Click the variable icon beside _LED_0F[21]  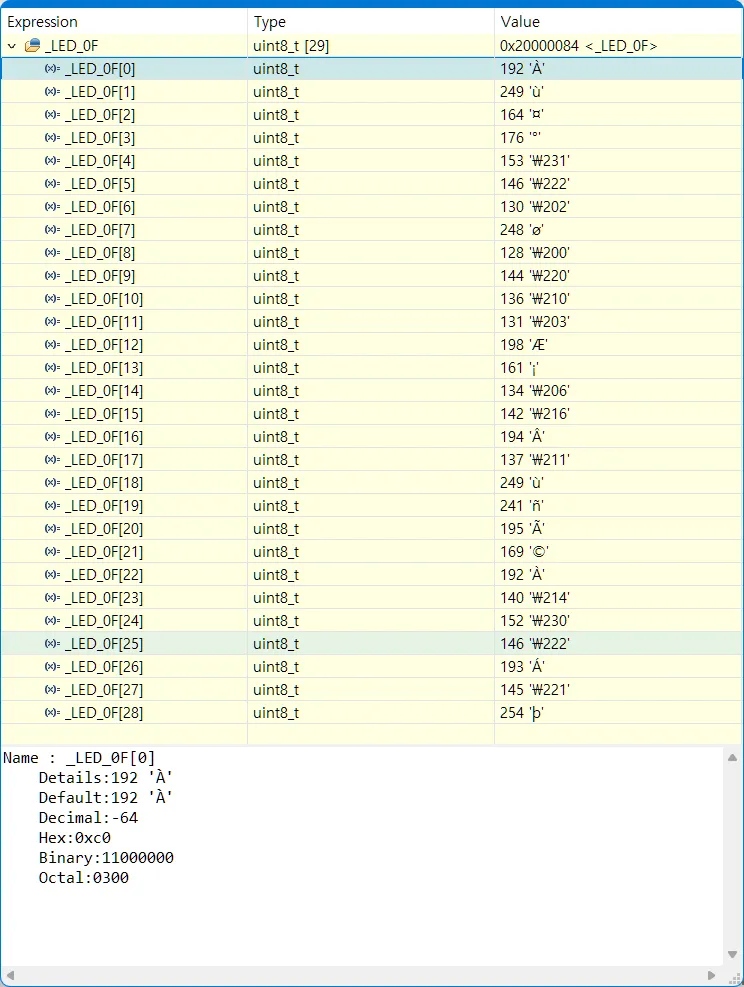52,551
